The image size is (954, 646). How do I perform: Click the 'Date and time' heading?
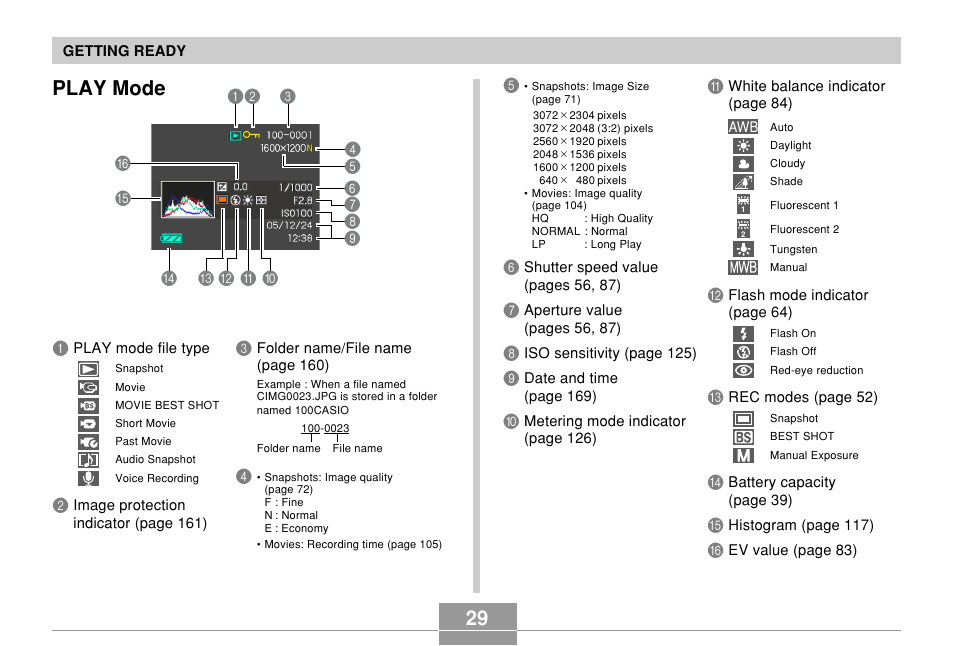click(571, 378)
